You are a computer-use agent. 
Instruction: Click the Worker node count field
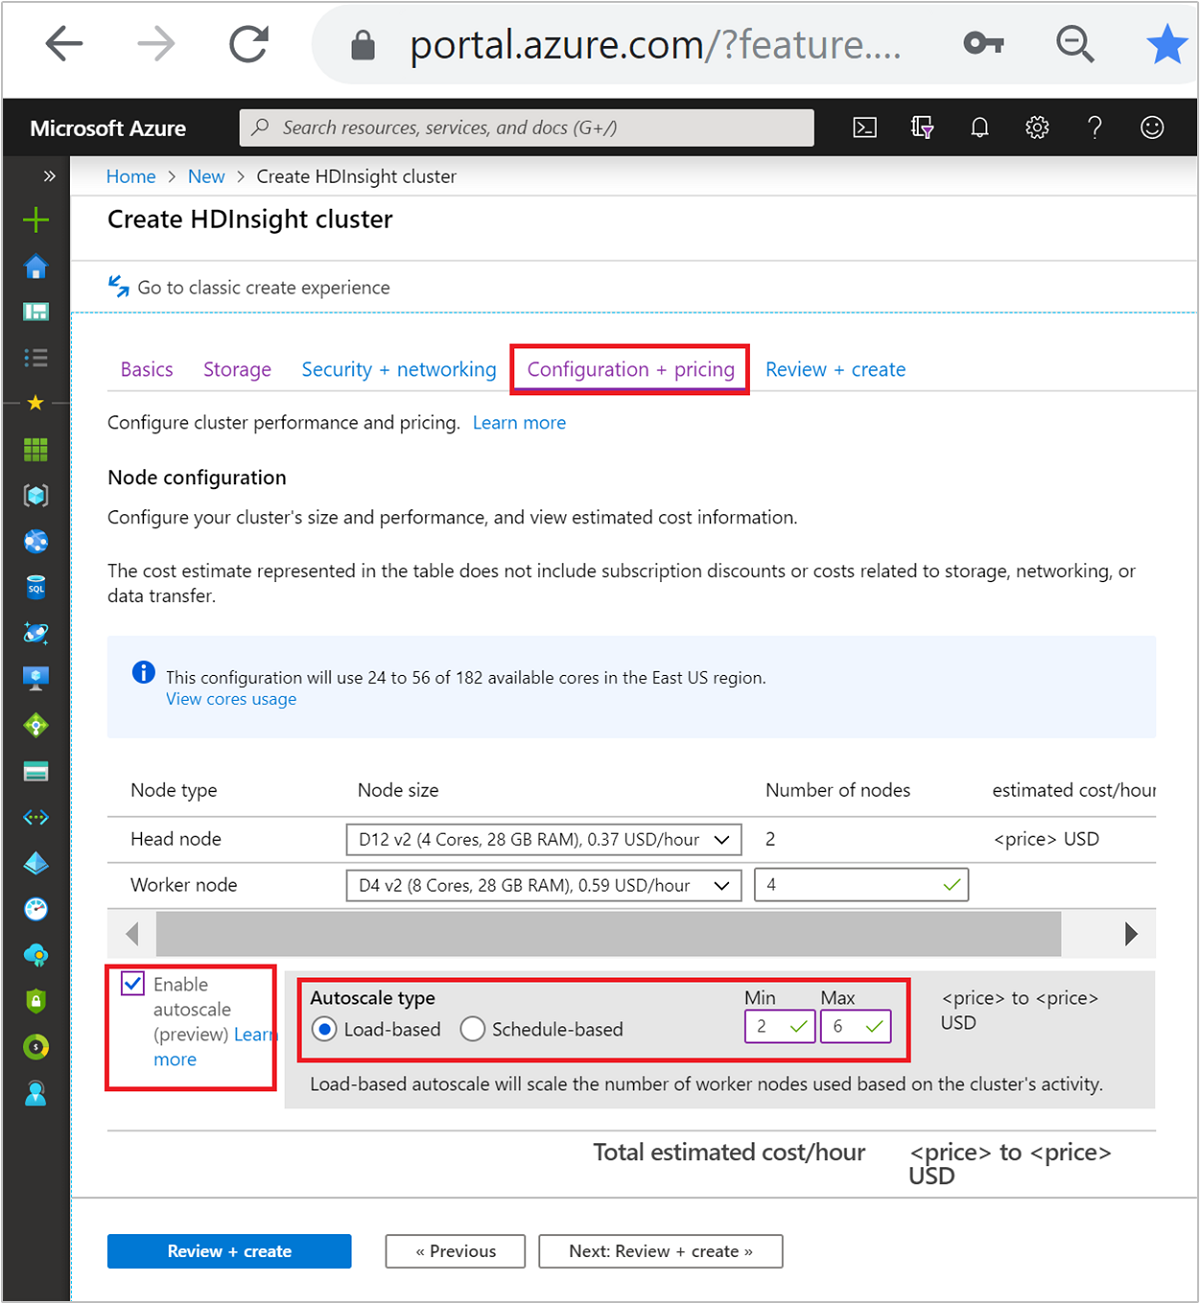click(x=861, y=885)
